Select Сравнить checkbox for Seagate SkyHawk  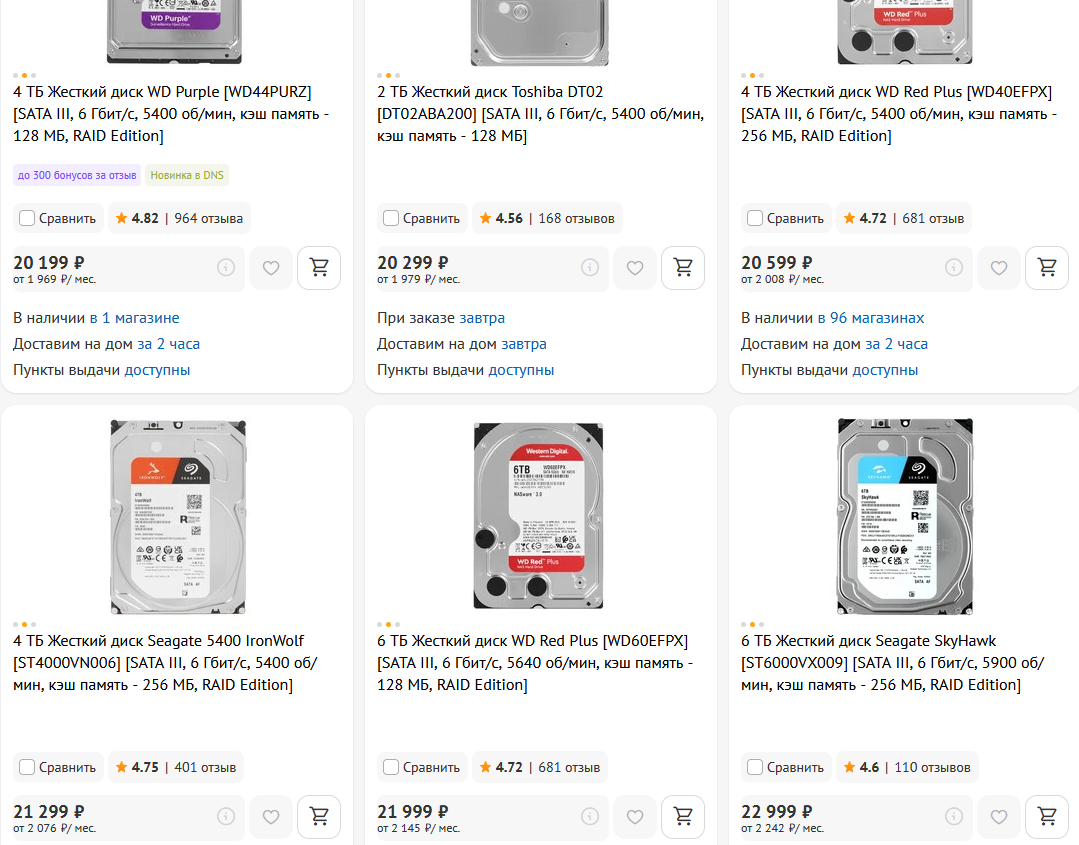(755, 767)
